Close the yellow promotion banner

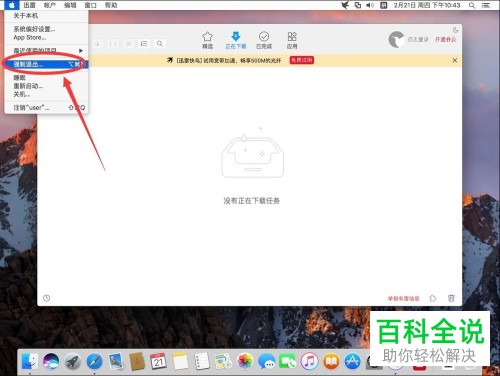(x=455, y=60)
